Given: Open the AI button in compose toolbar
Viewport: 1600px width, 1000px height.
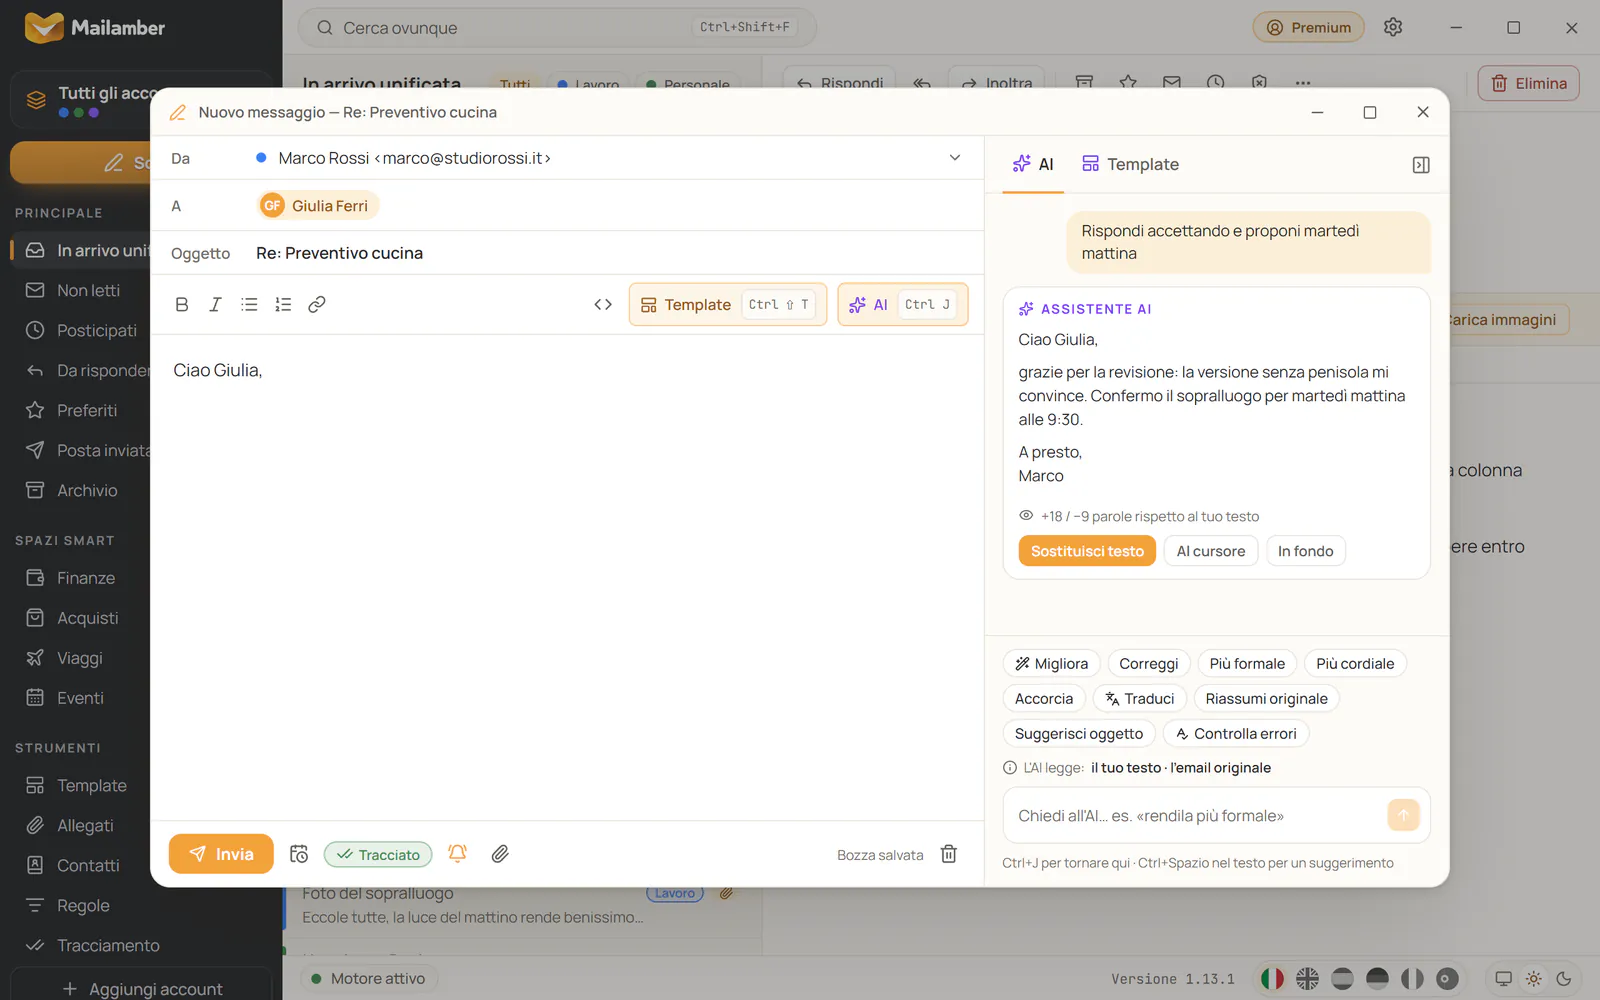Looking at the screenshot, I should tap(903, 305).
